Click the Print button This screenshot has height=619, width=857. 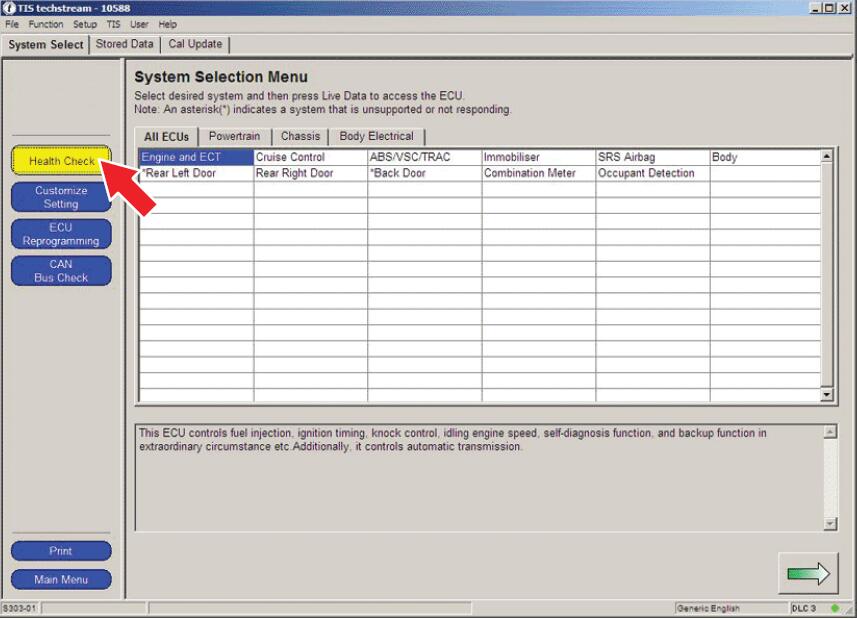pyautogui.click(x=61, y=551)
